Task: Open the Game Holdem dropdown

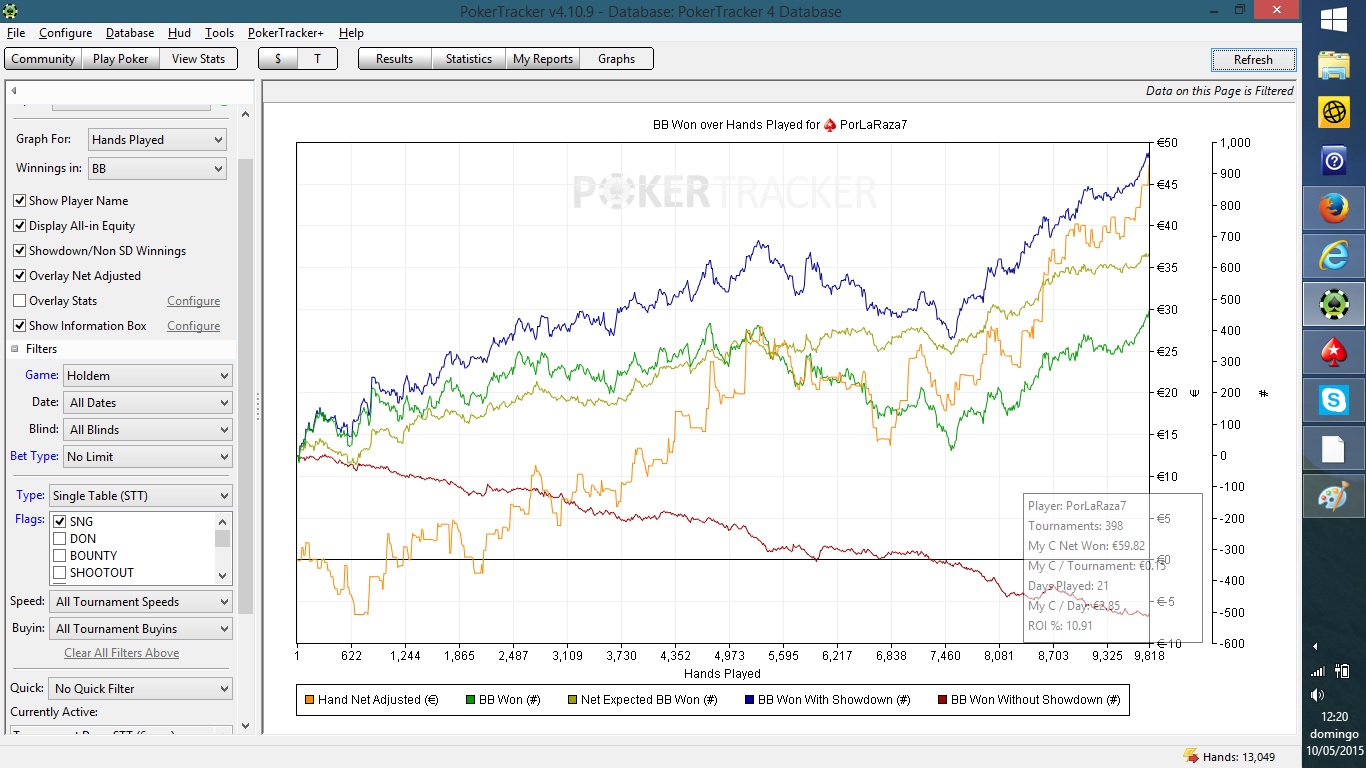Action: [x=148, y=376]
